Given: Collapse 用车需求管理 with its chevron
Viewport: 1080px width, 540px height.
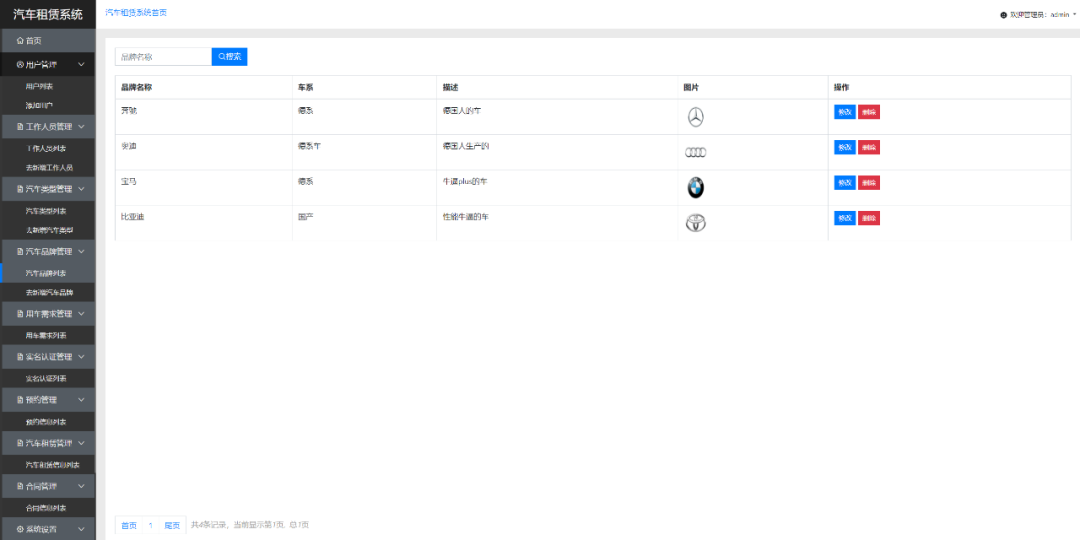Looking at the screenshot, I should 81,313.
